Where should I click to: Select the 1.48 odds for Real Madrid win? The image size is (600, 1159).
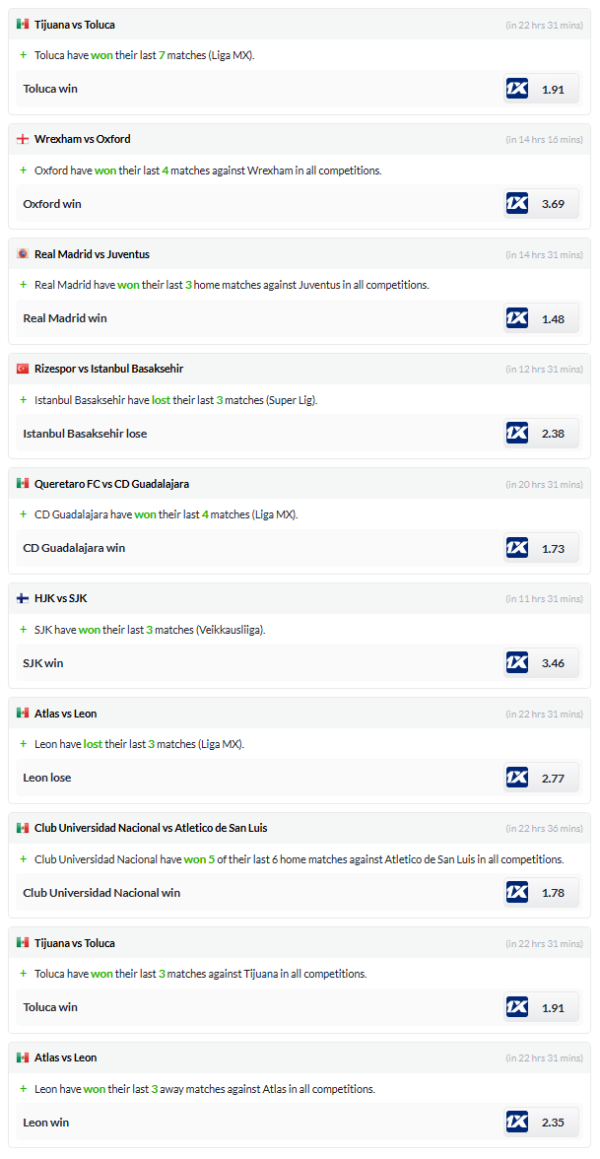(553, 319)
